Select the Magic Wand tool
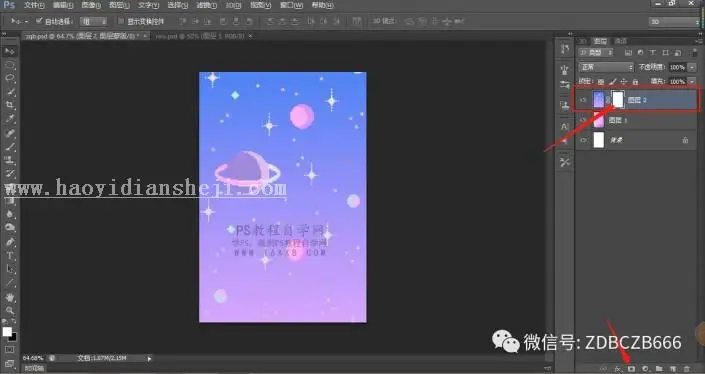Image resolution: width=705 pixels, height=374 pixels. [9, 92]
